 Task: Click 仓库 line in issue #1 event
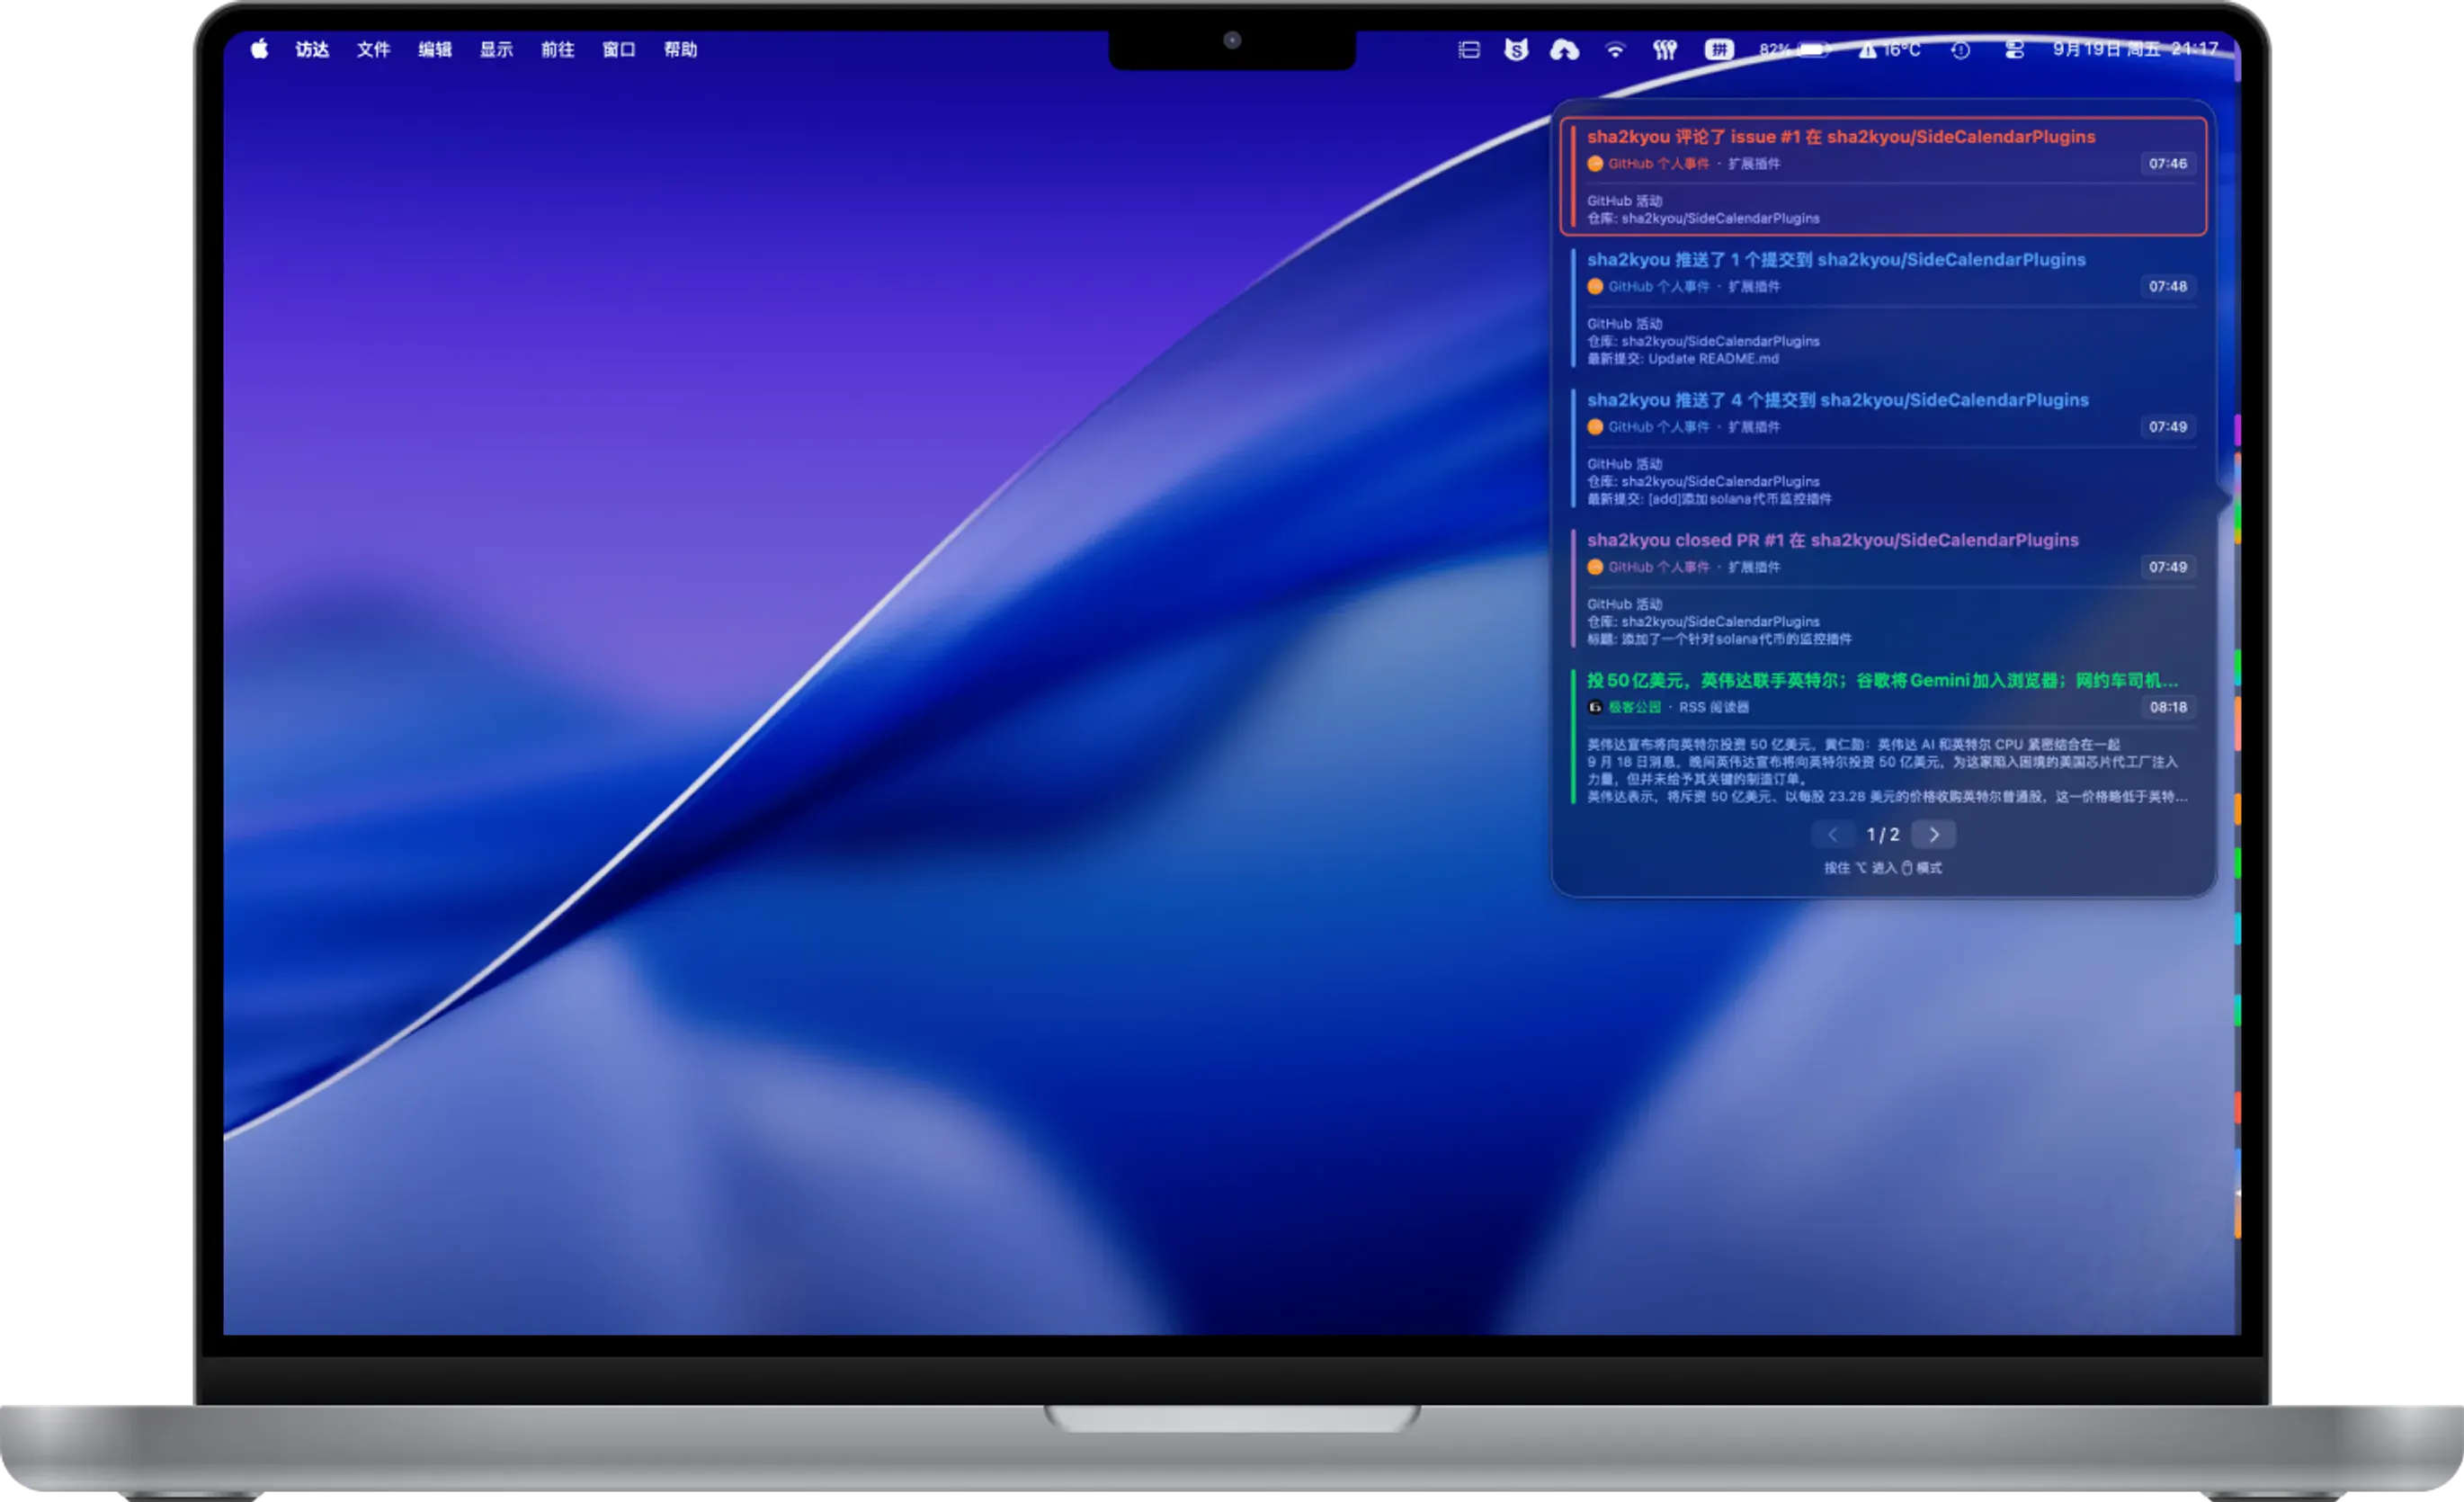[1703, 219]
